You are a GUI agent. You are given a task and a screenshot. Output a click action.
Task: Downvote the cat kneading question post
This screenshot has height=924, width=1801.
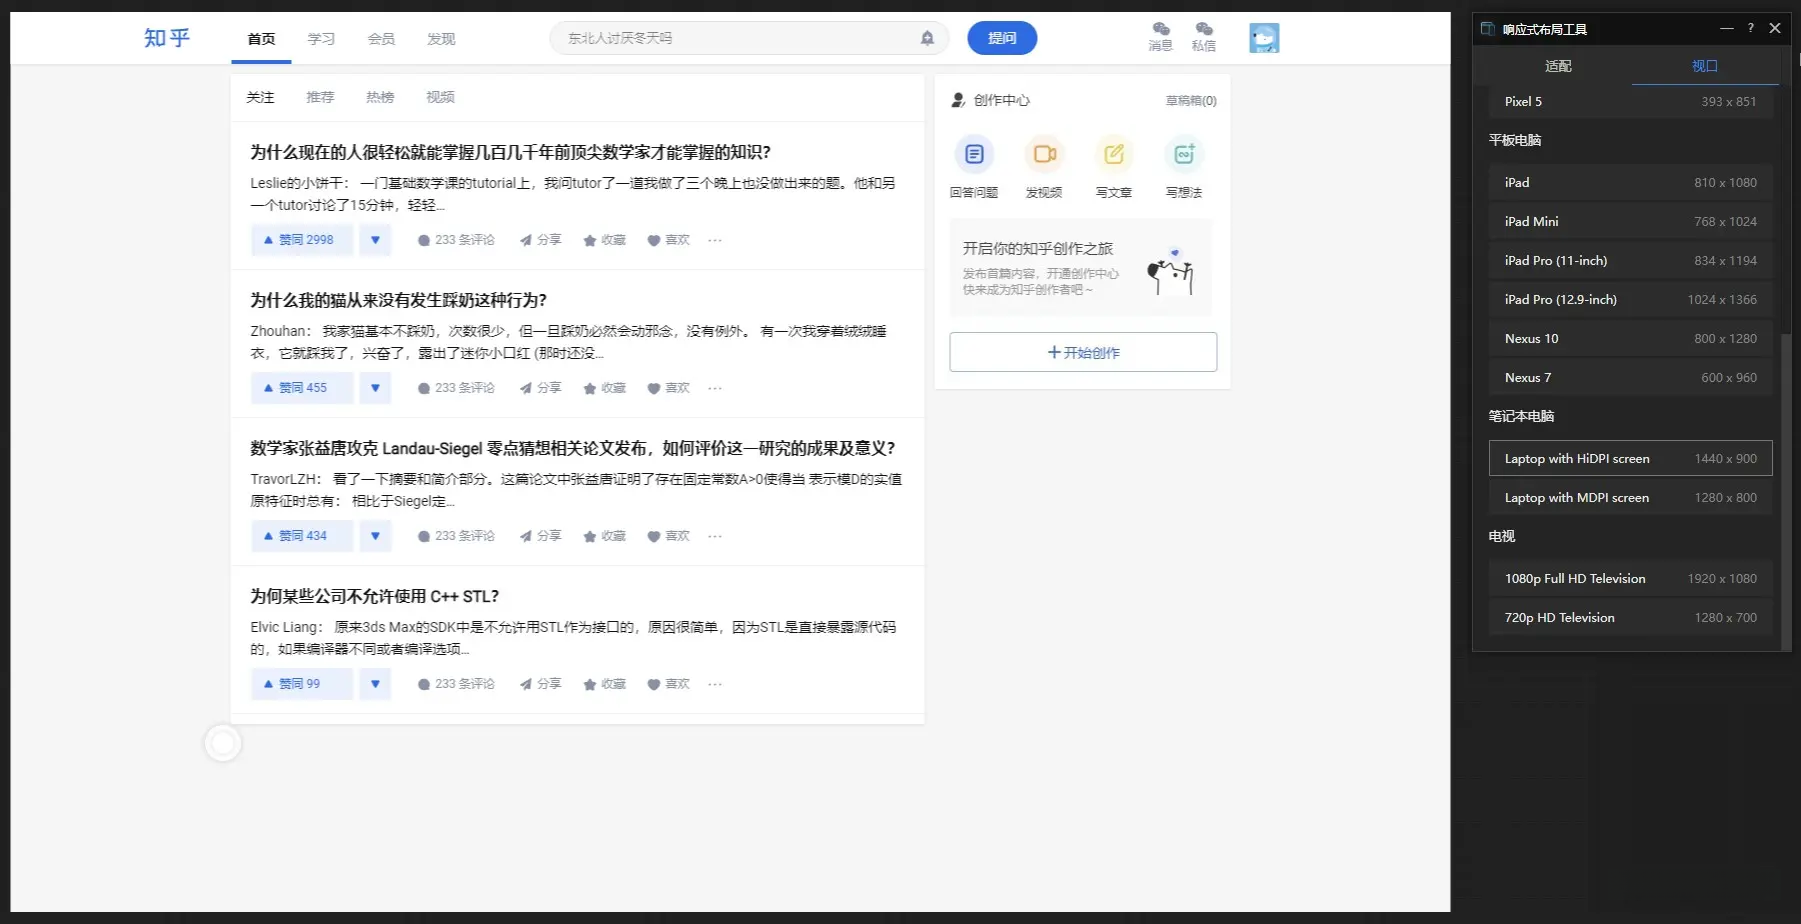click(x=375, y=388)
